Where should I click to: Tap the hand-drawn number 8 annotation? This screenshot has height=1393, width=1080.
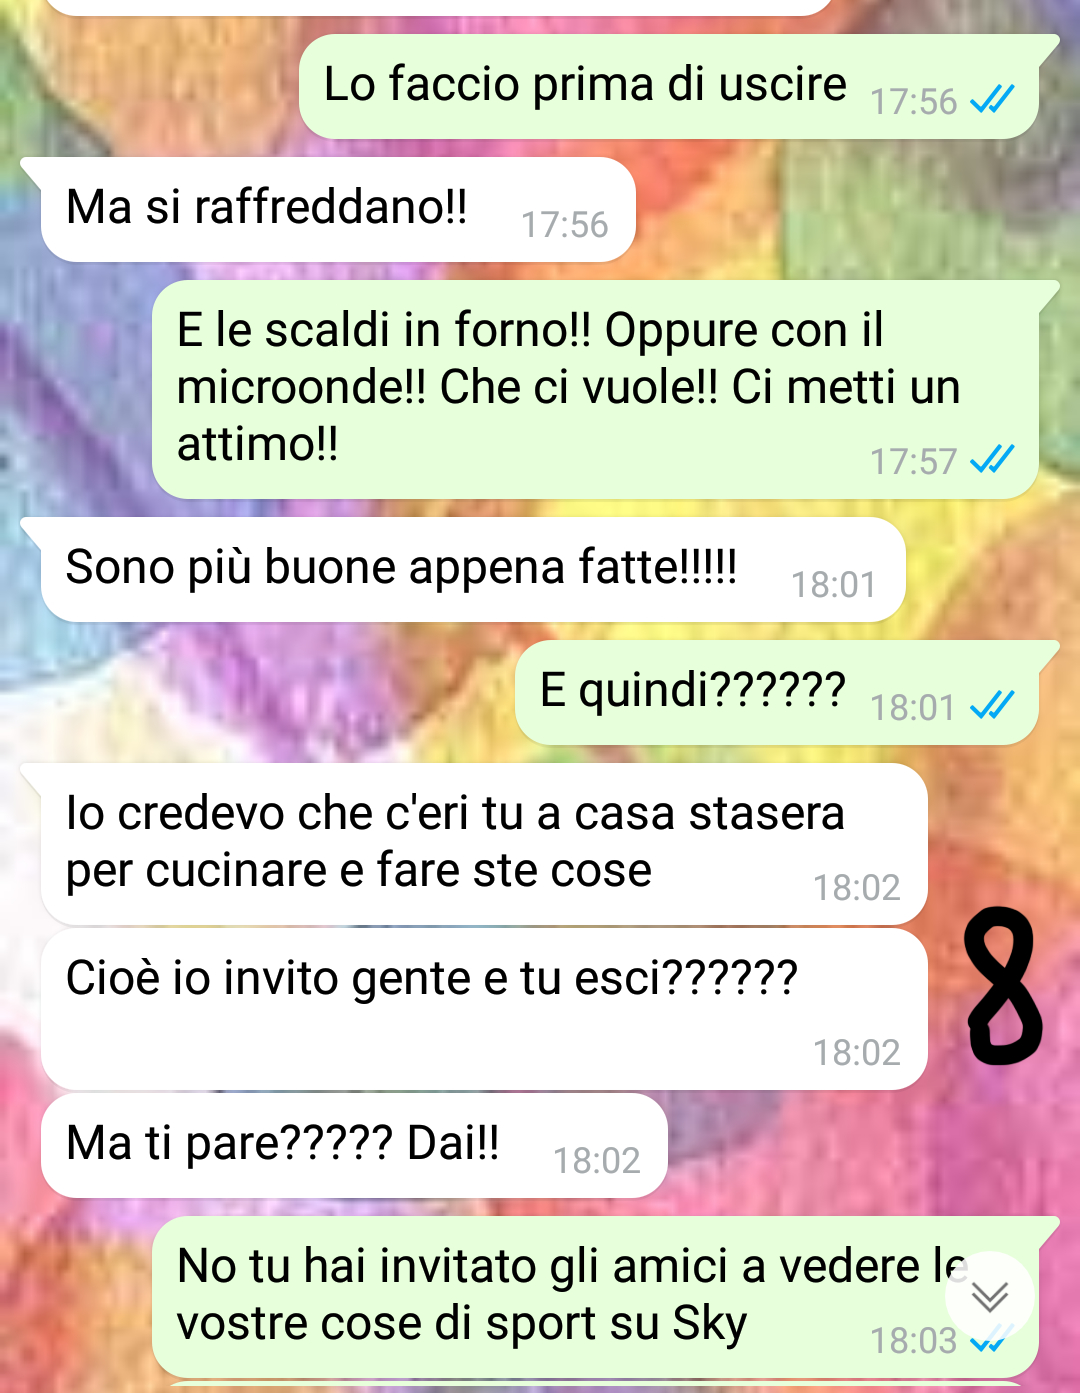[1003, 985]
